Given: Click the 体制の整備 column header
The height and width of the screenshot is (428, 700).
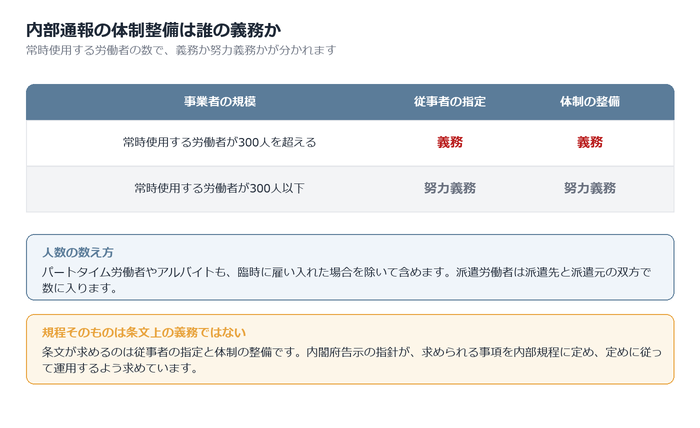Looking at the screenshot, I should (x=590, y=102).
